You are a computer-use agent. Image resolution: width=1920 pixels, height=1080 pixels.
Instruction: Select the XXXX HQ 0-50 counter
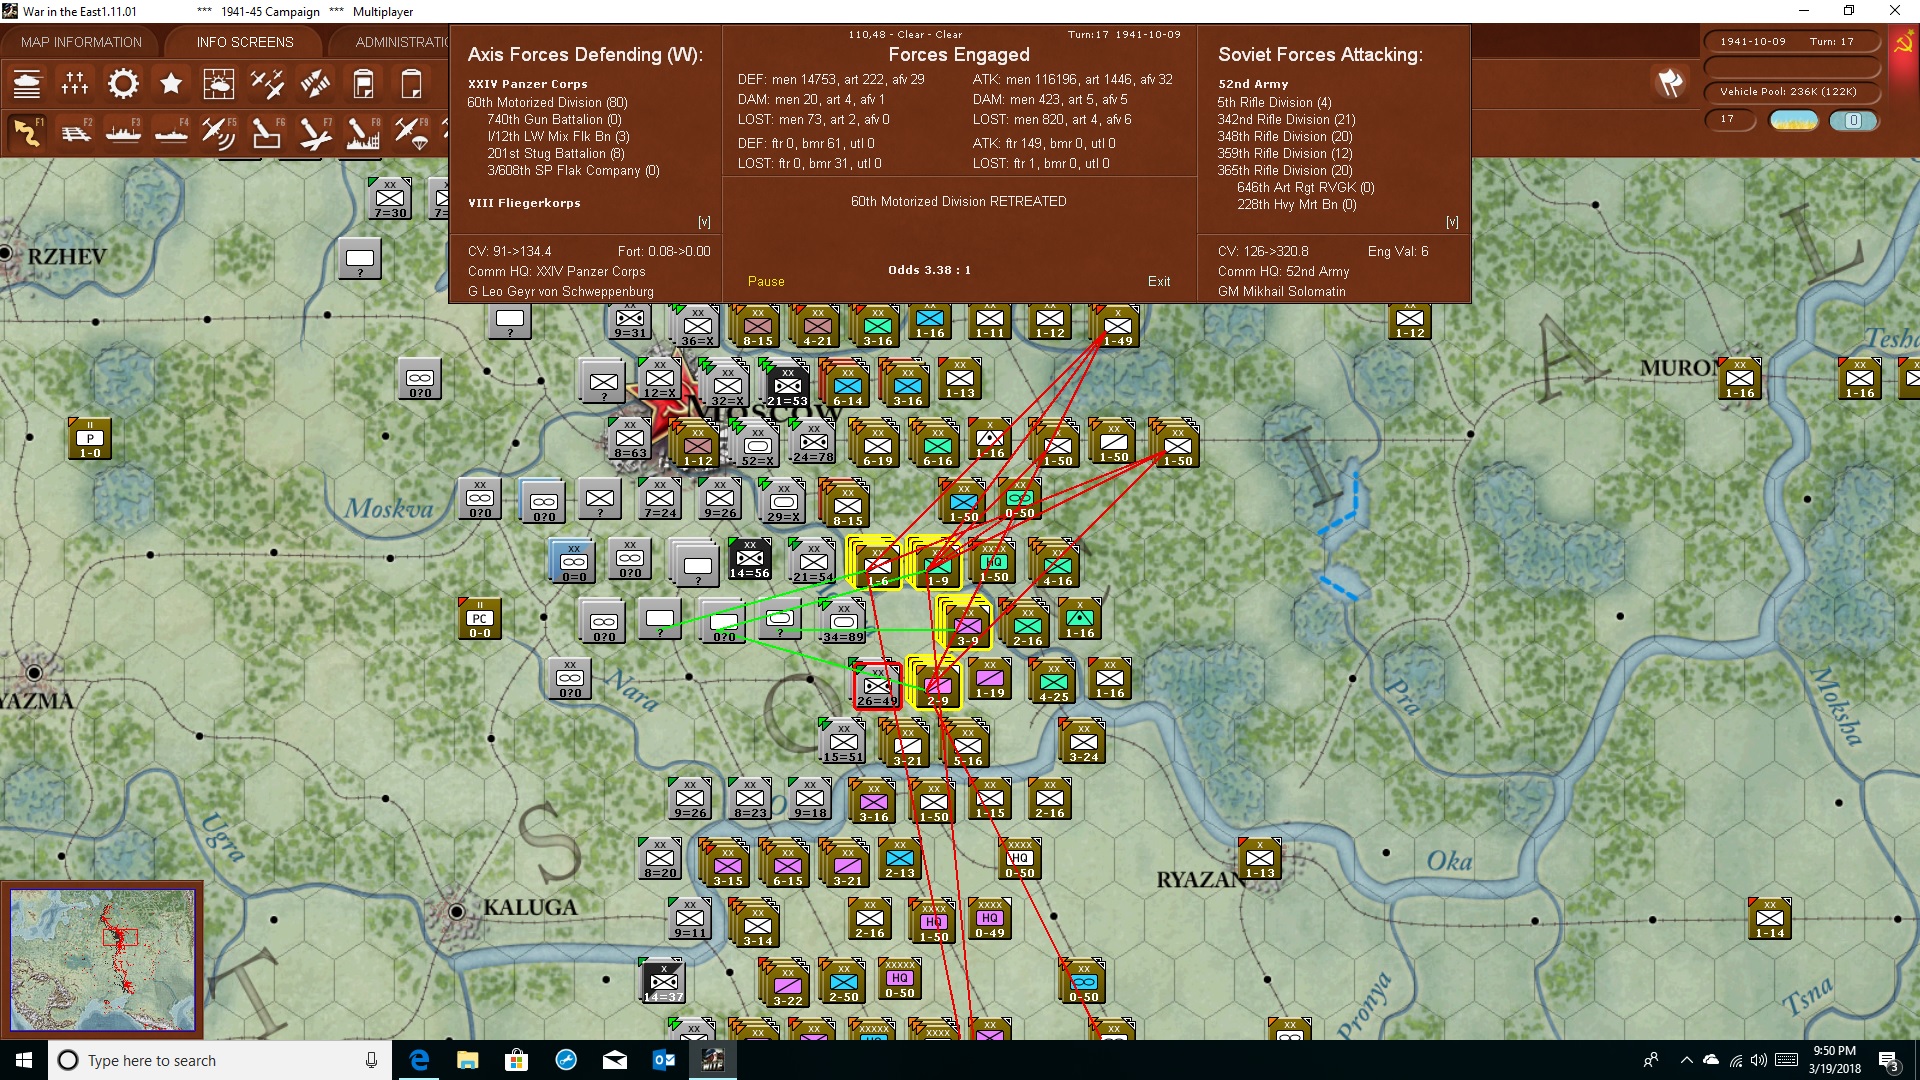(x=1019, y=858)
